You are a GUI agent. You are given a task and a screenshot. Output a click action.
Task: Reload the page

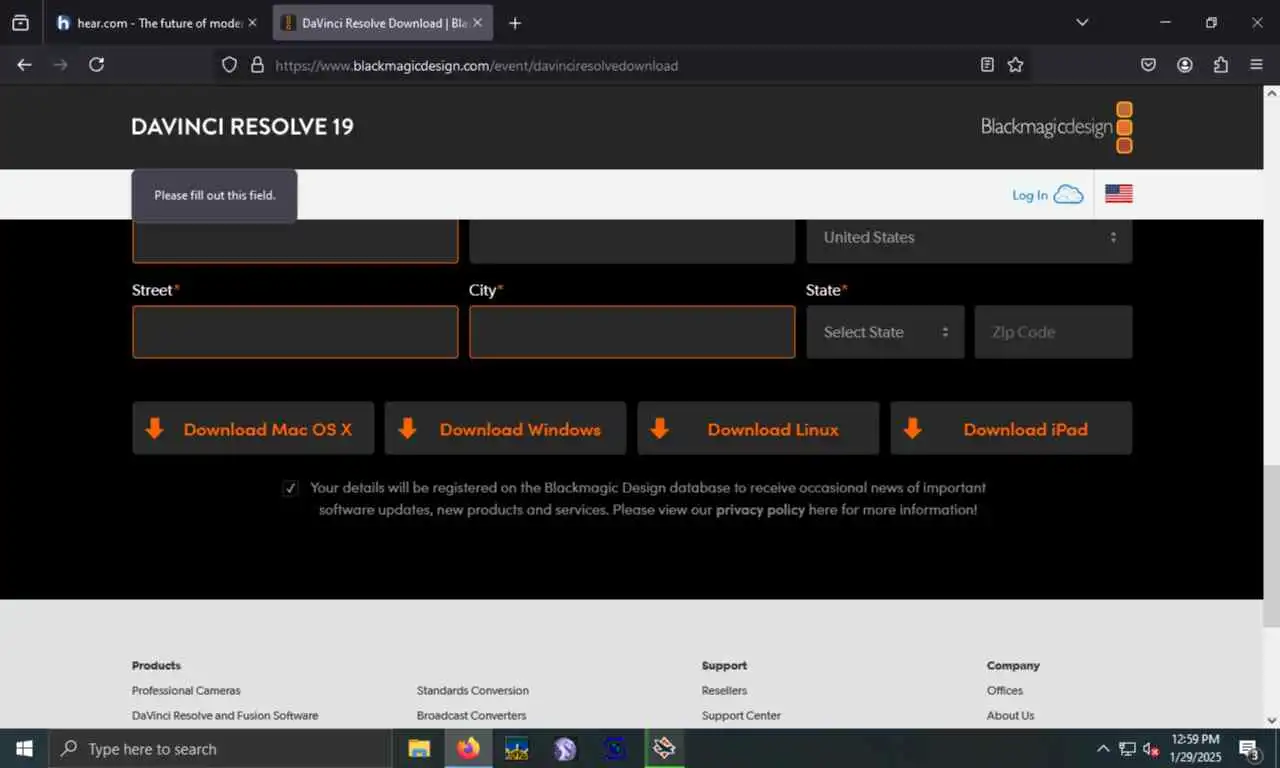point(96,65)
